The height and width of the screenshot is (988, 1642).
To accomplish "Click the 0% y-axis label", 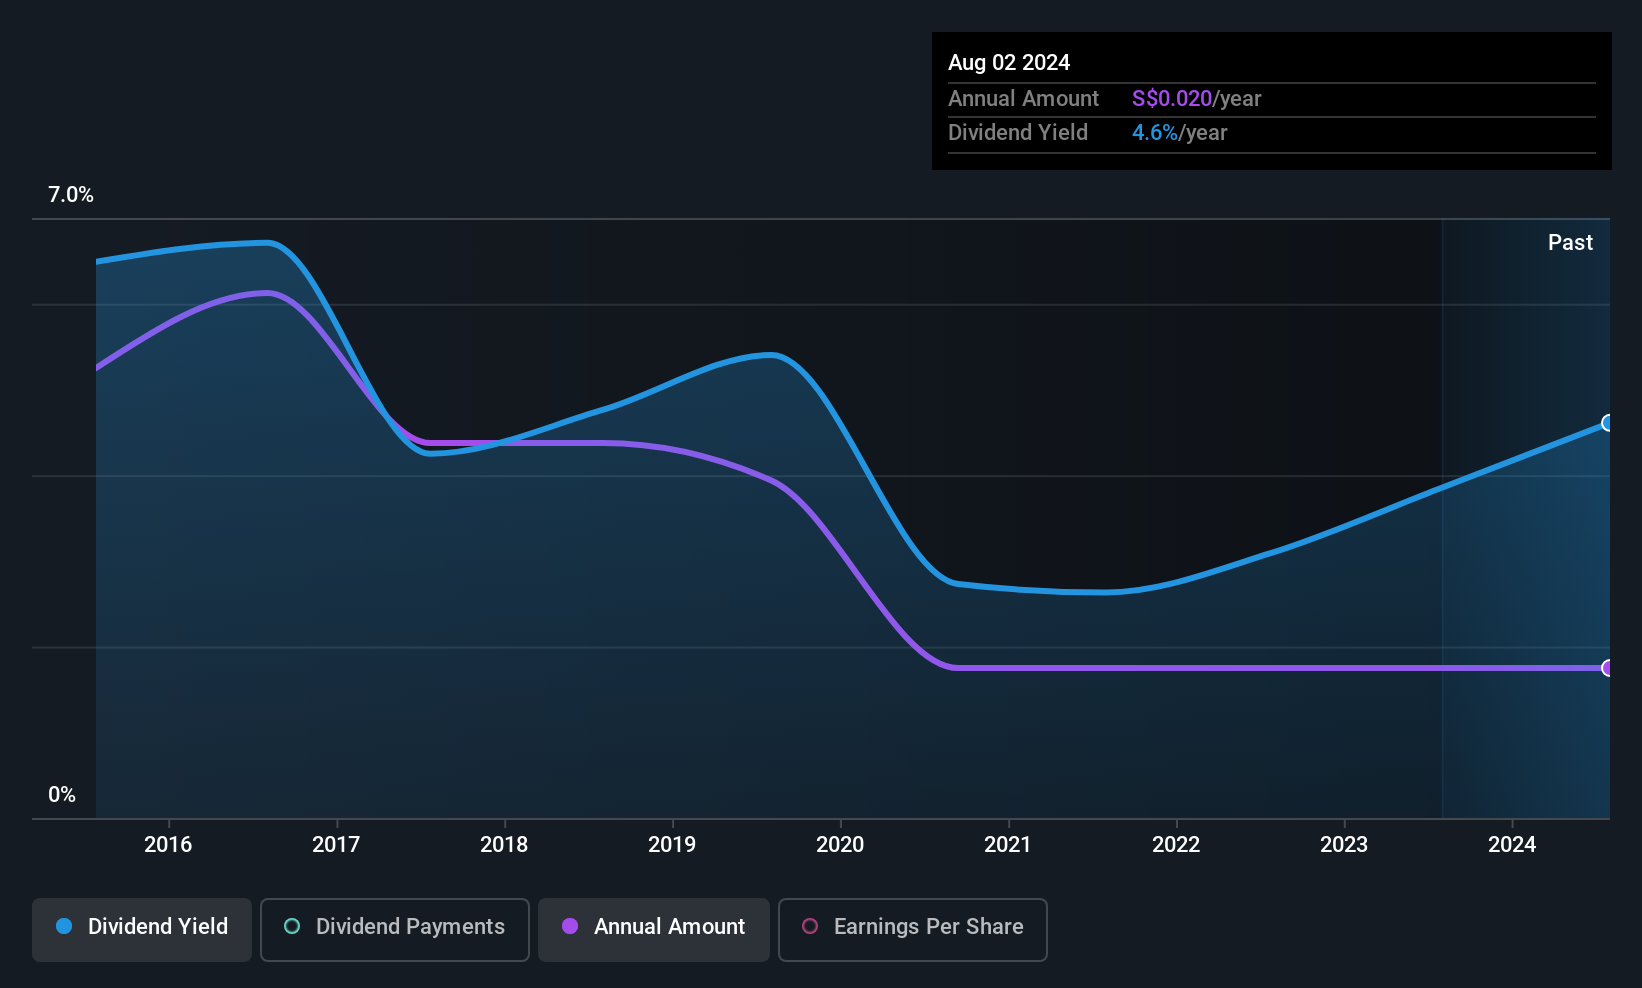I will click(x=62, y=795).
